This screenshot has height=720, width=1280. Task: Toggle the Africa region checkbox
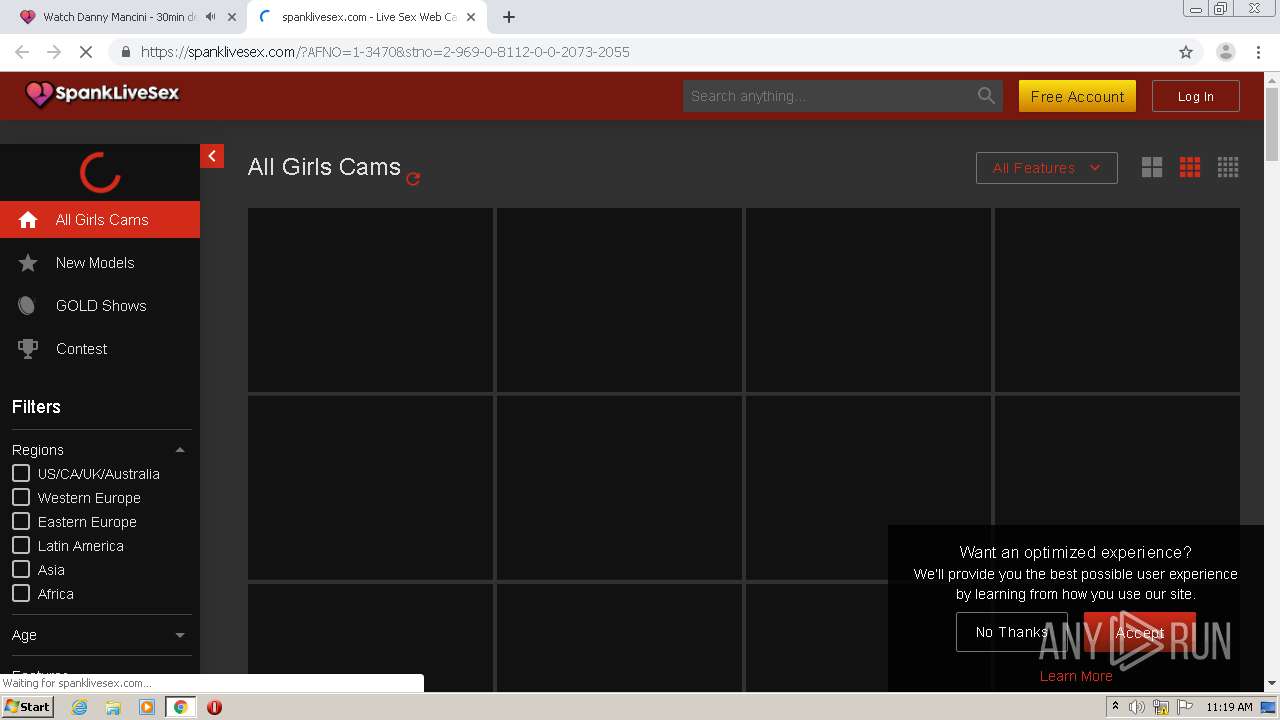[21, 593]
